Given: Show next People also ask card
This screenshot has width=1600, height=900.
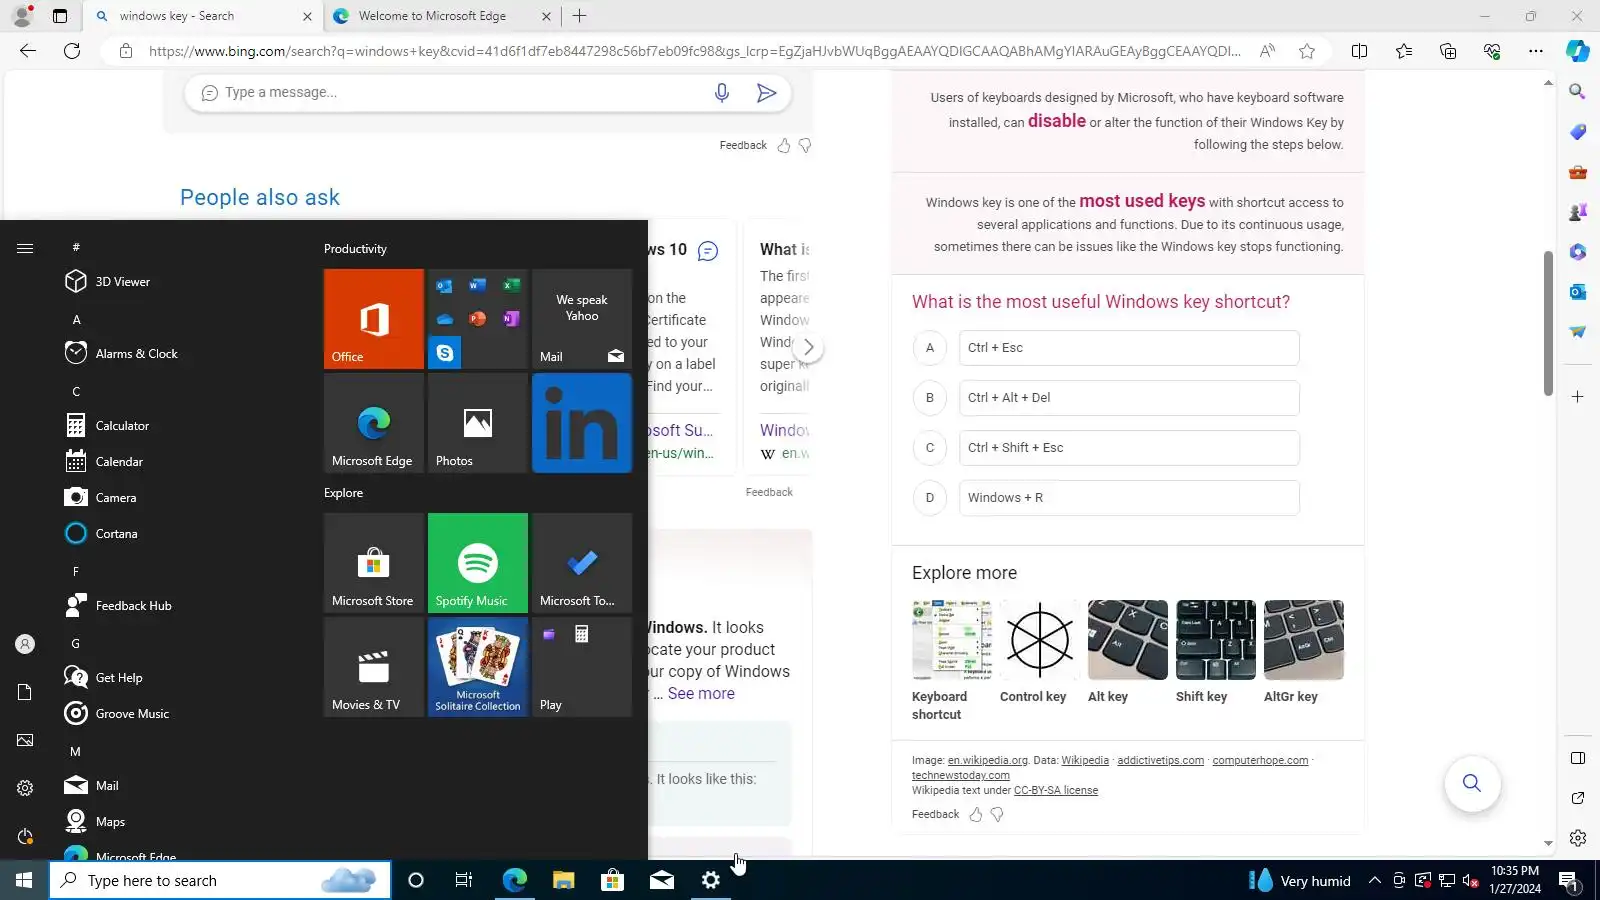Looking at the screenshot, I should point(808,347).
